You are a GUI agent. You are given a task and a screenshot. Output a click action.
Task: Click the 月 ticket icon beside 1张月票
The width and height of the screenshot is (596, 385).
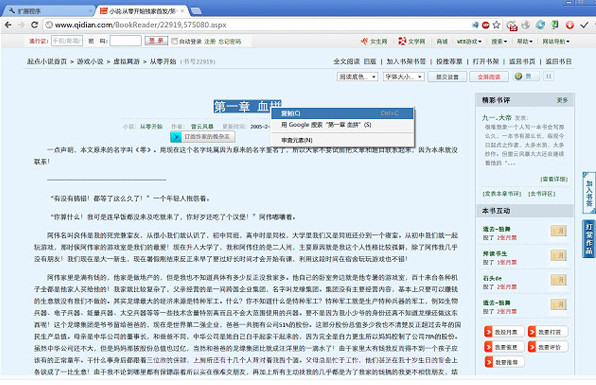pos(558,255)
